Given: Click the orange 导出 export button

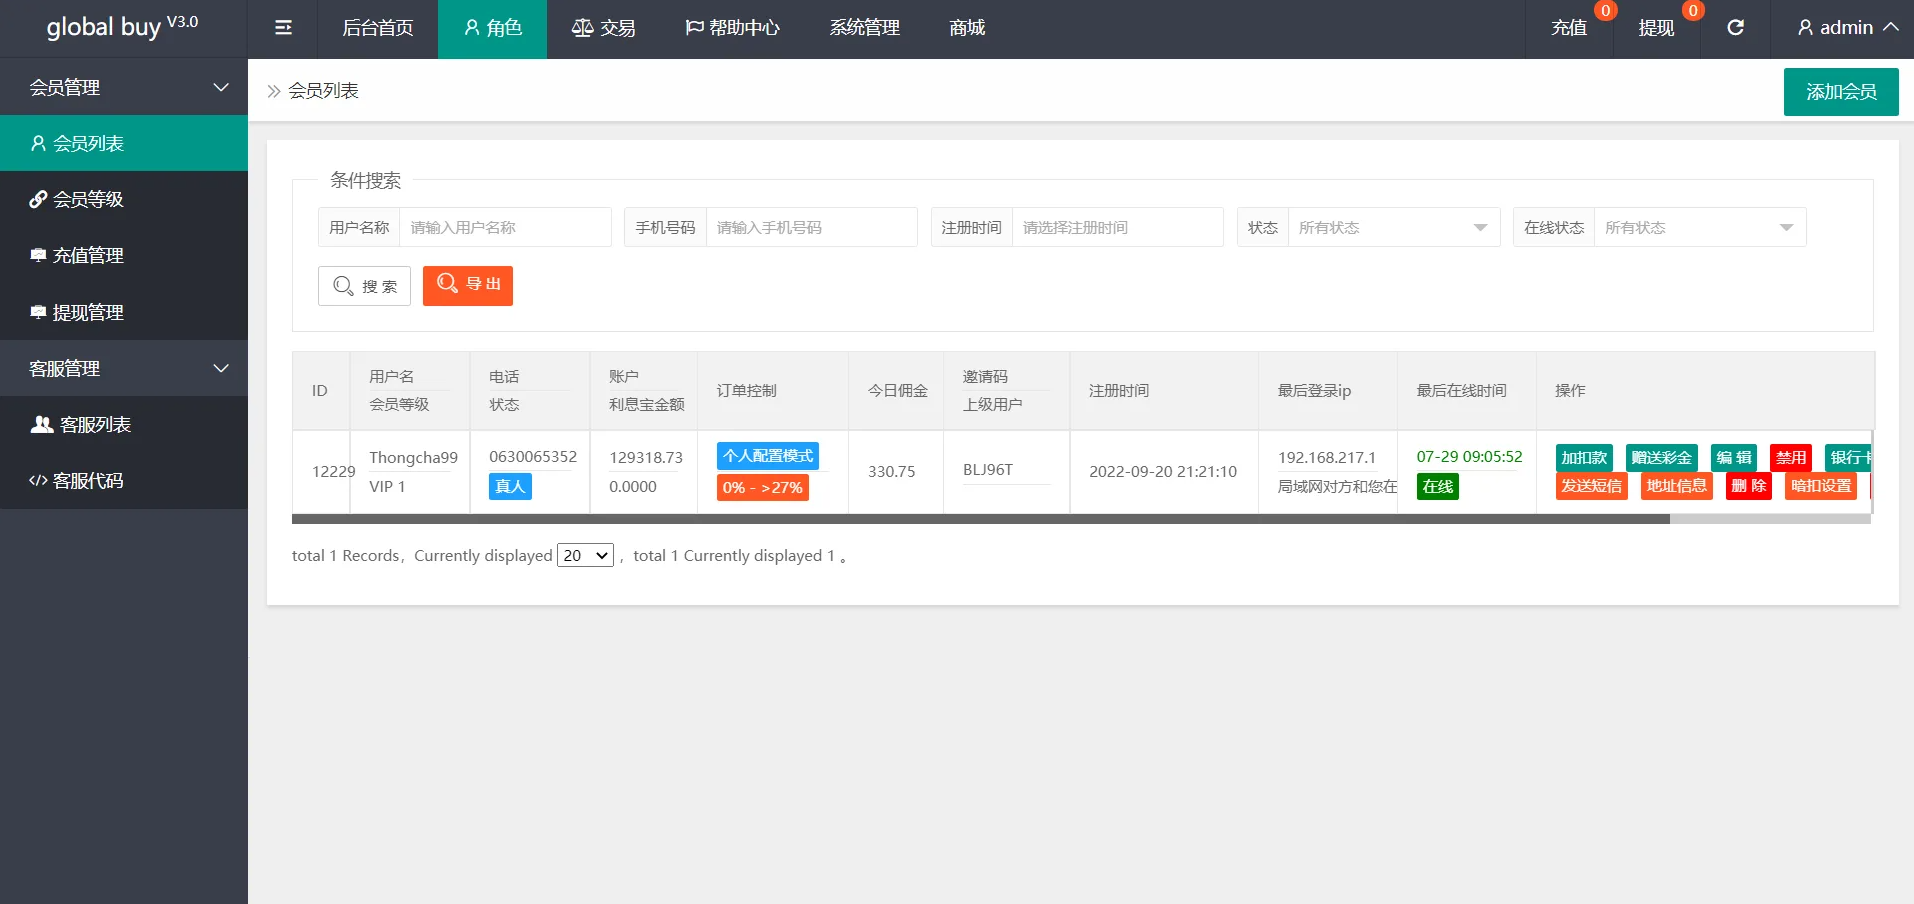Looking at the screenshot, I should 468,285.
